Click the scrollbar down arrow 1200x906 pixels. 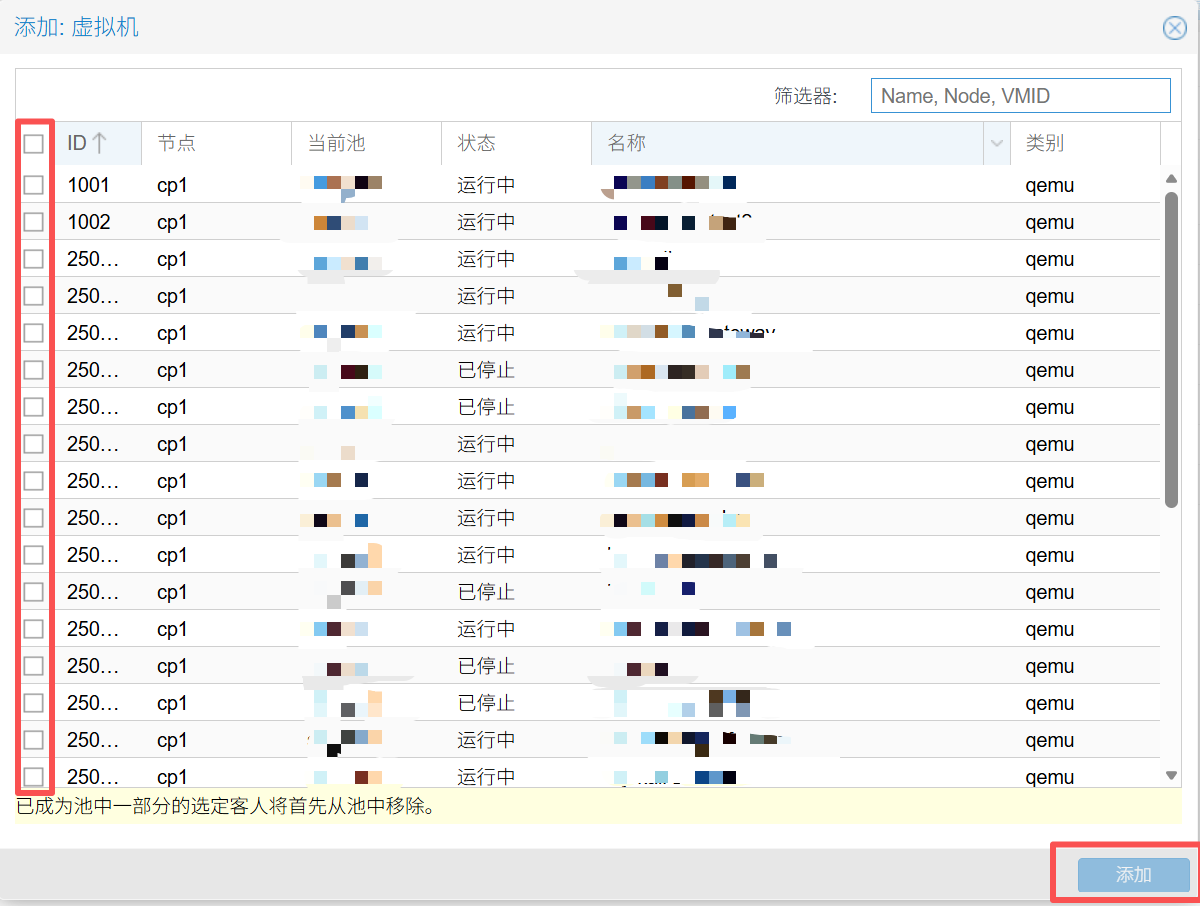[1172, 775]
